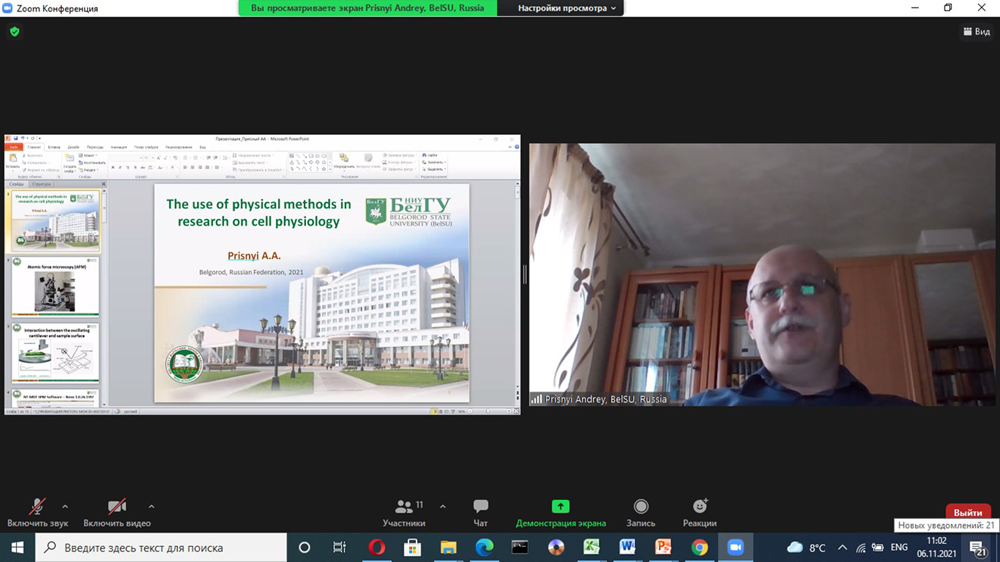Expand audio options arrow beside the microphone
Image resolution: width=1000 pixels, height=562 pixels.
point(66,507)
